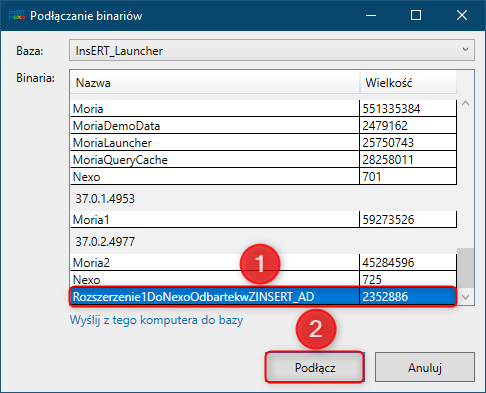
Task: Sort by the Wielkość column header
Action: click(x=408, y=83)
